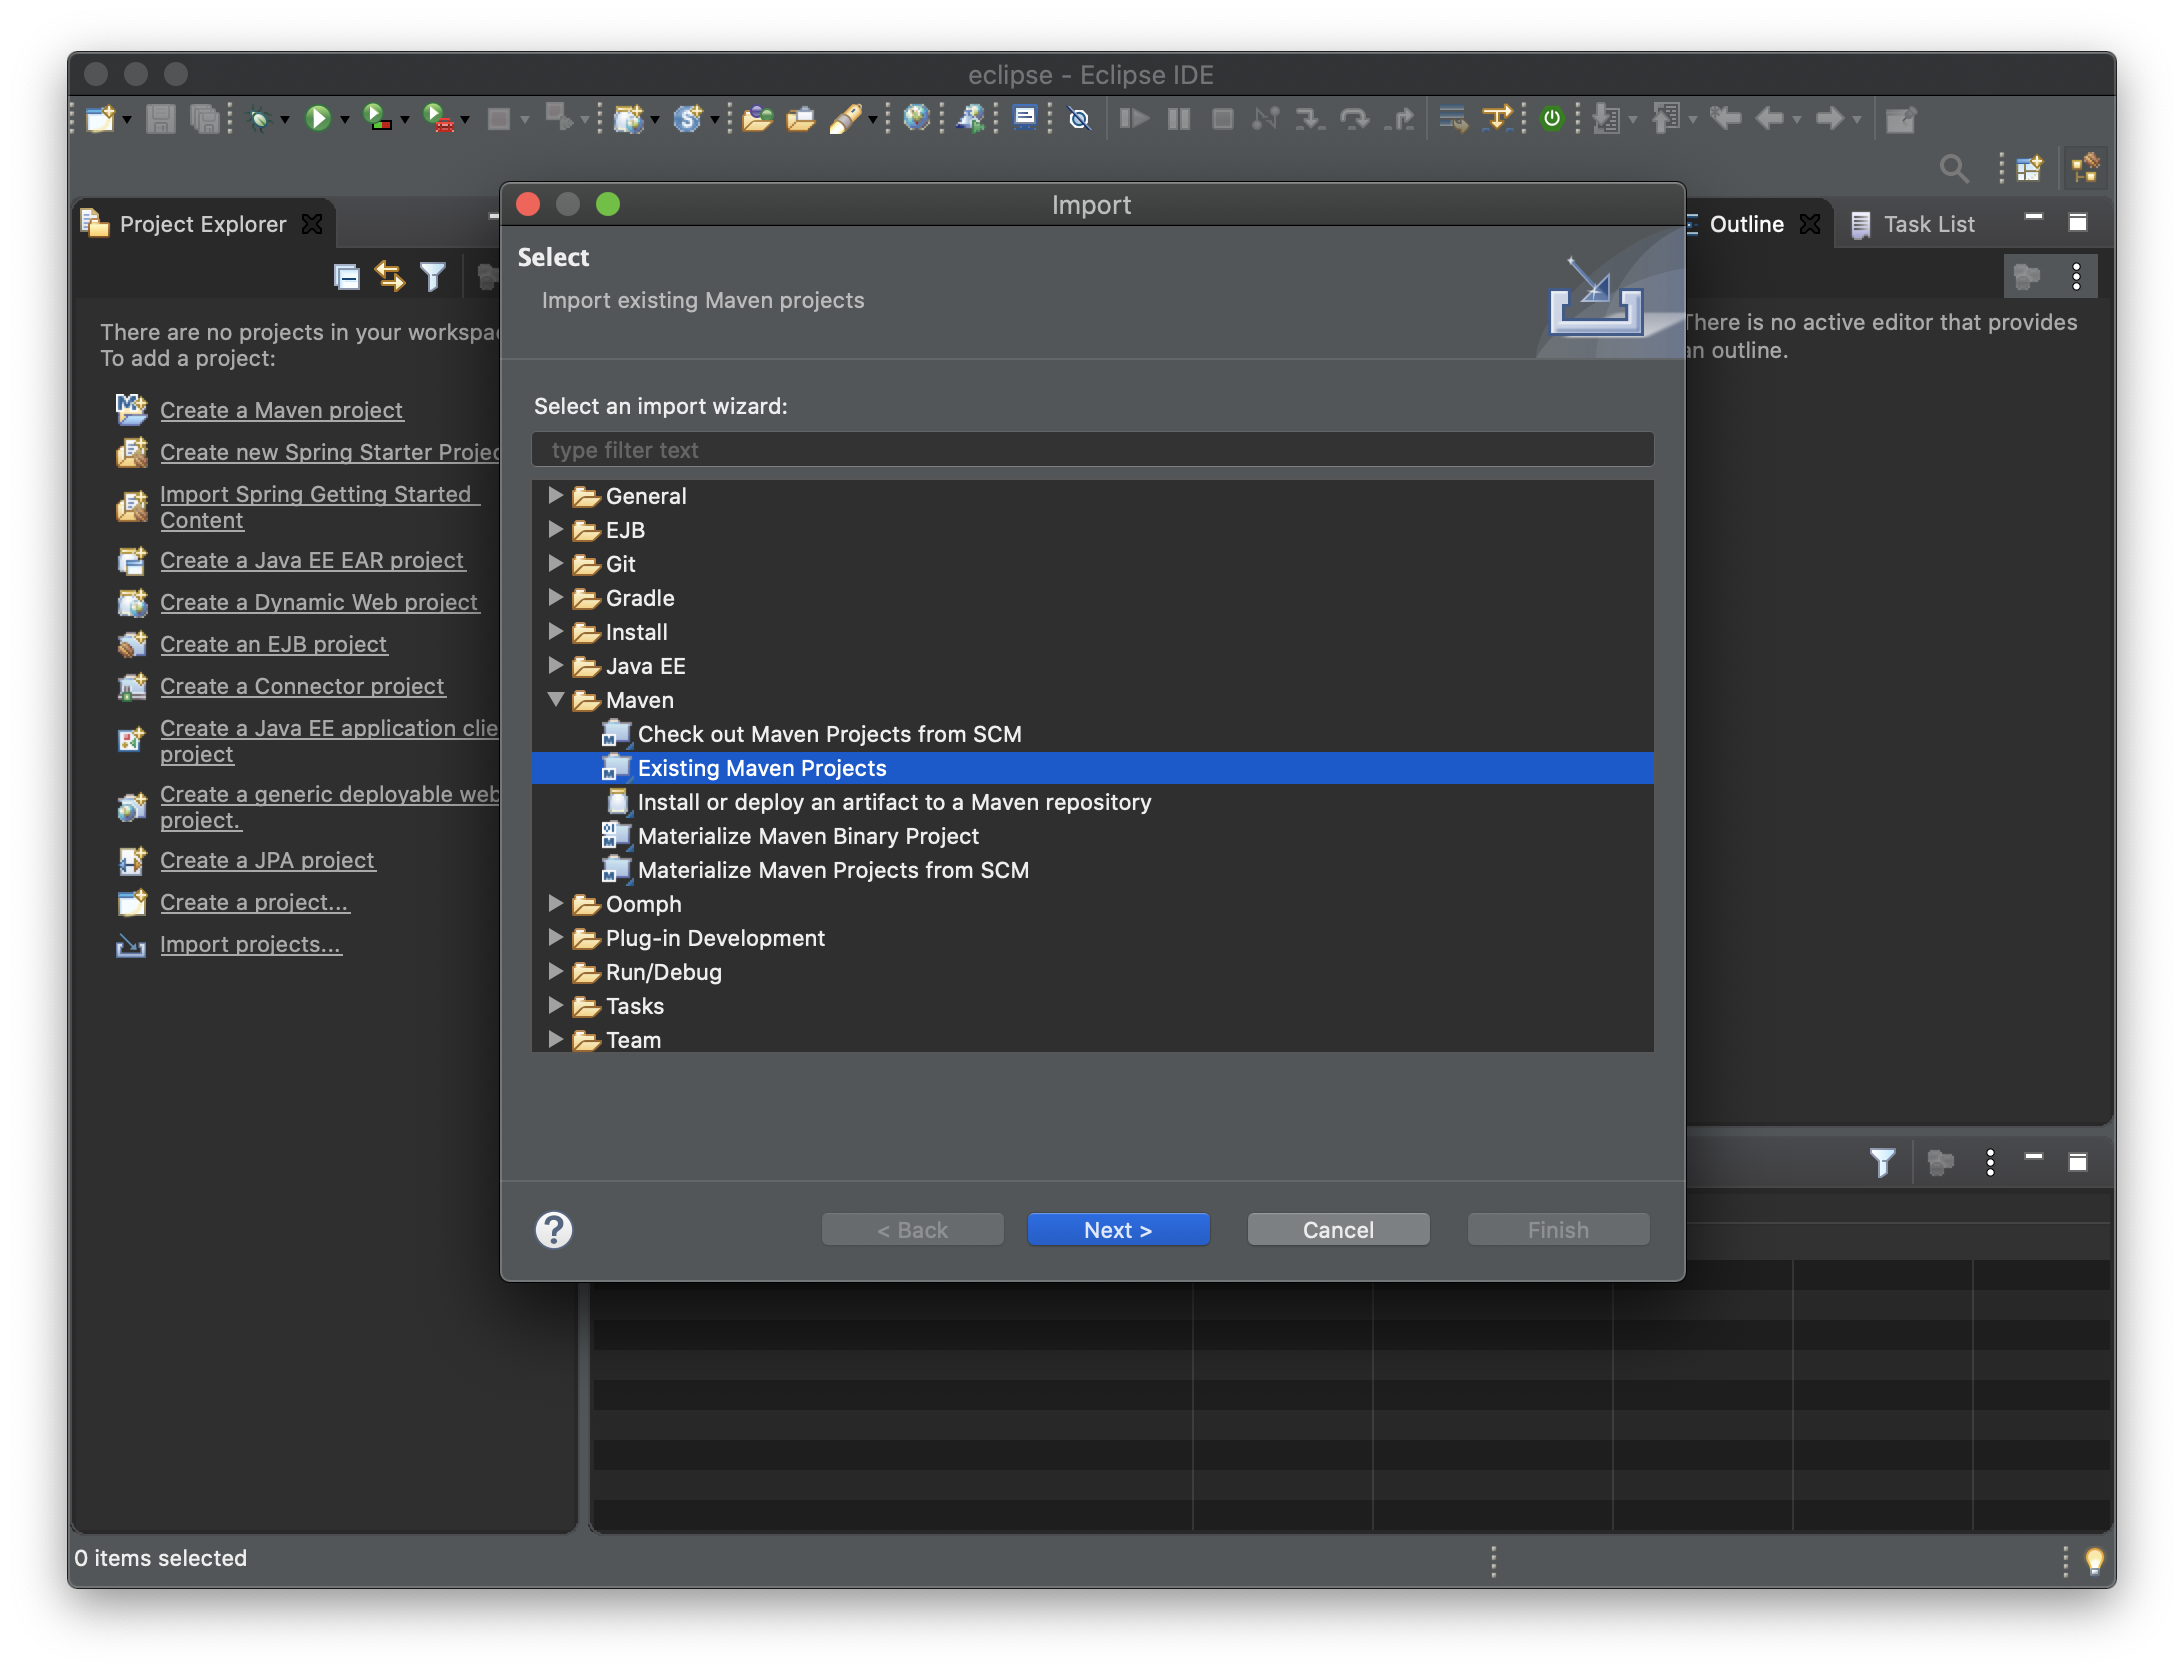This screenshot has height=1672, width=2184.
Task: Select Materialize Maven Binary Project
Action: [x=808, y=836]
